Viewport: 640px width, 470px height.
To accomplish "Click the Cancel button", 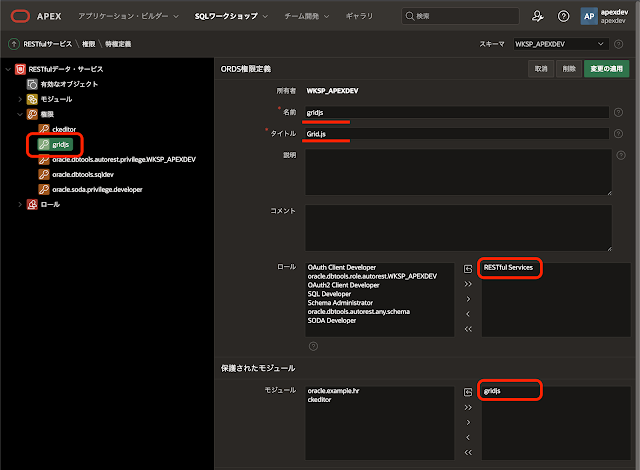I will [541, 69].
